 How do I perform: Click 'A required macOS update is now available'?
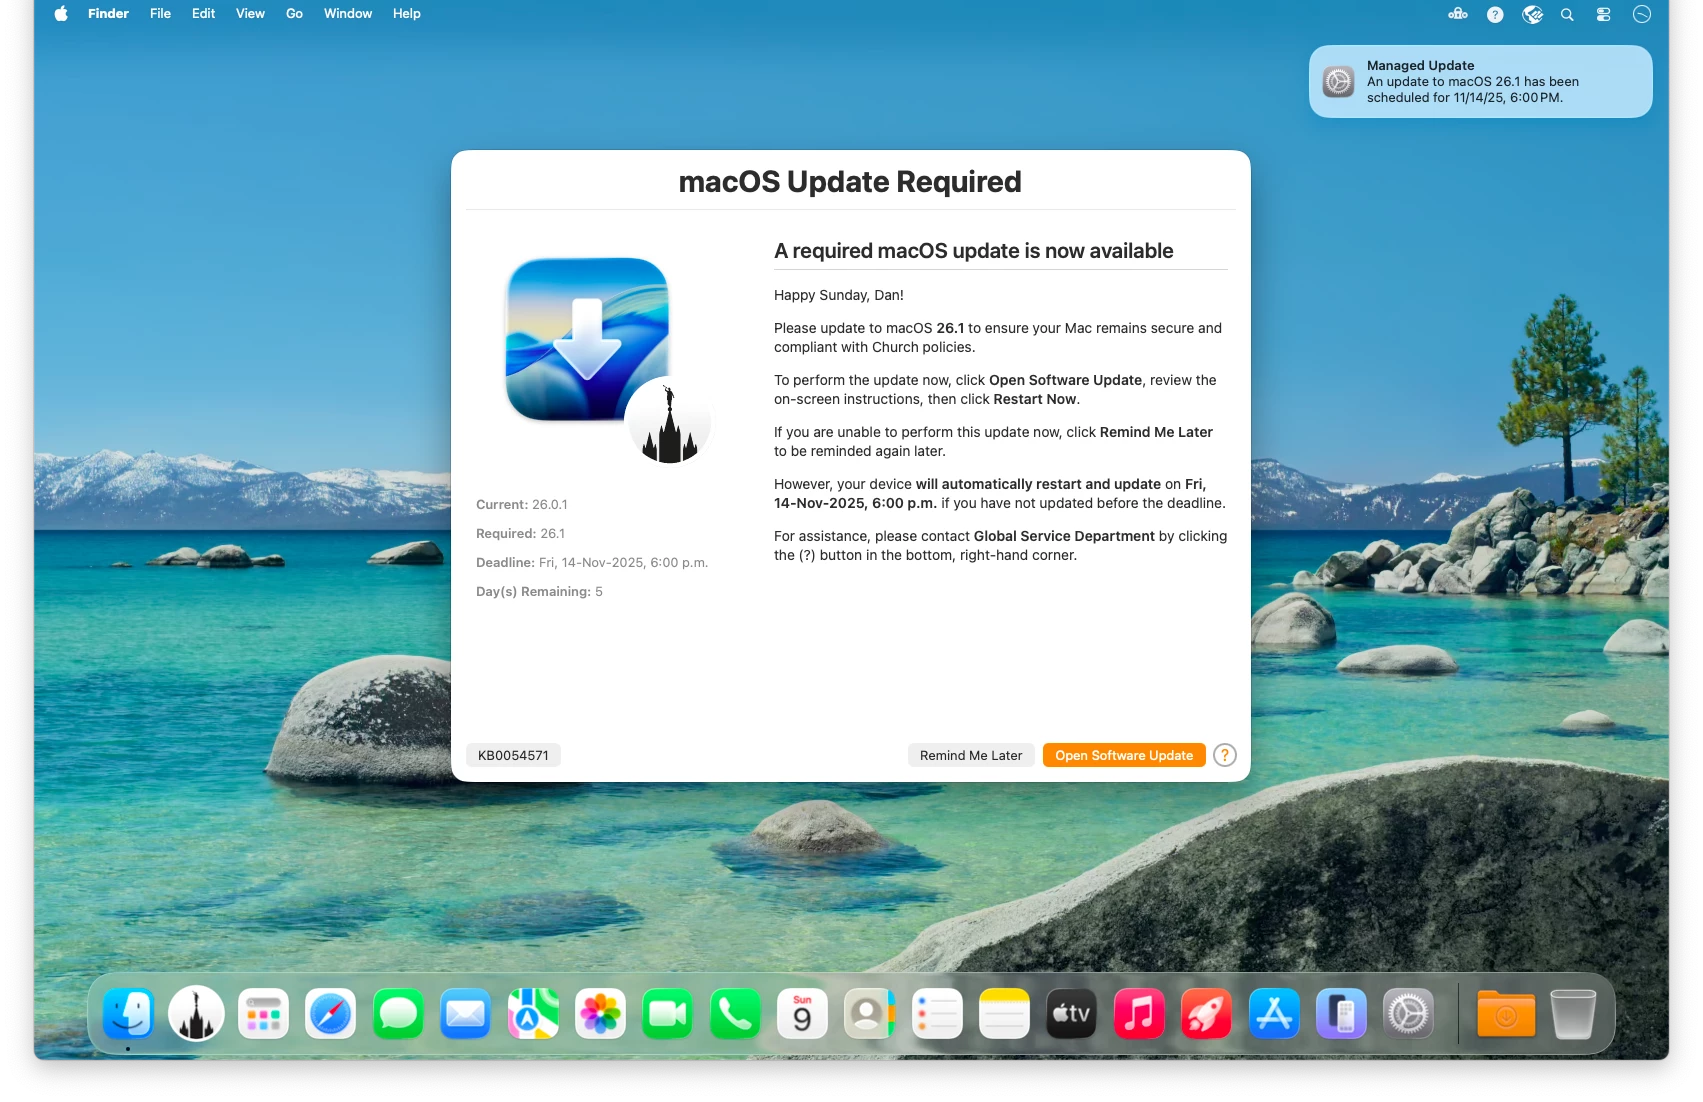click(974, 251)
